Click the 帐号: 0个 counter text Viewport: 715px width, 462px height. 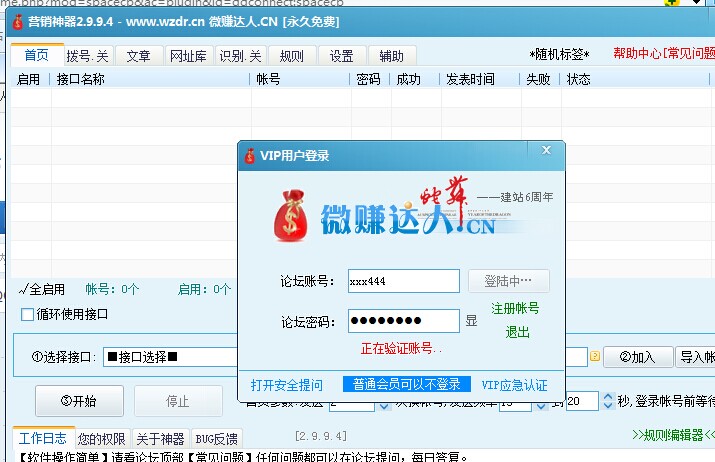[112, 289]
